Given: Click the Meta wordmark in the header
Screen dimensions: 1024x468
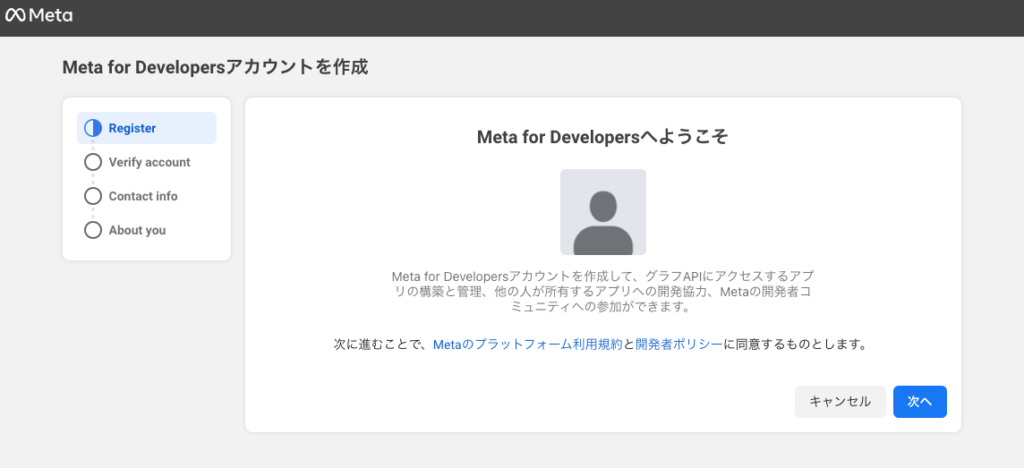Looking at the screenshot, I should click(52, 16).
